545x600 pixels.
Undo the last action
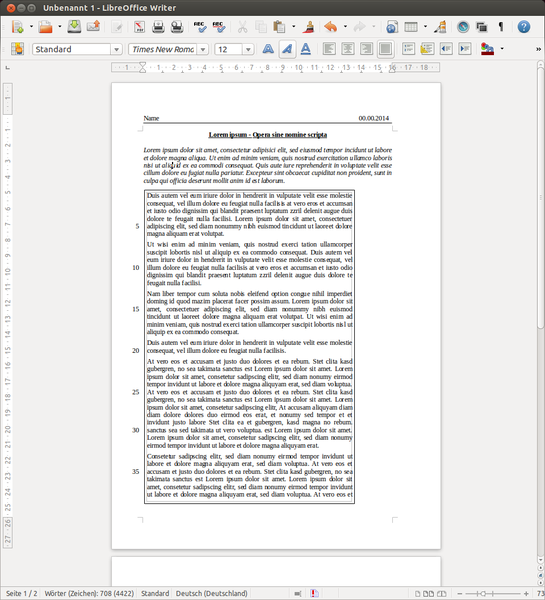click(331, 27)
